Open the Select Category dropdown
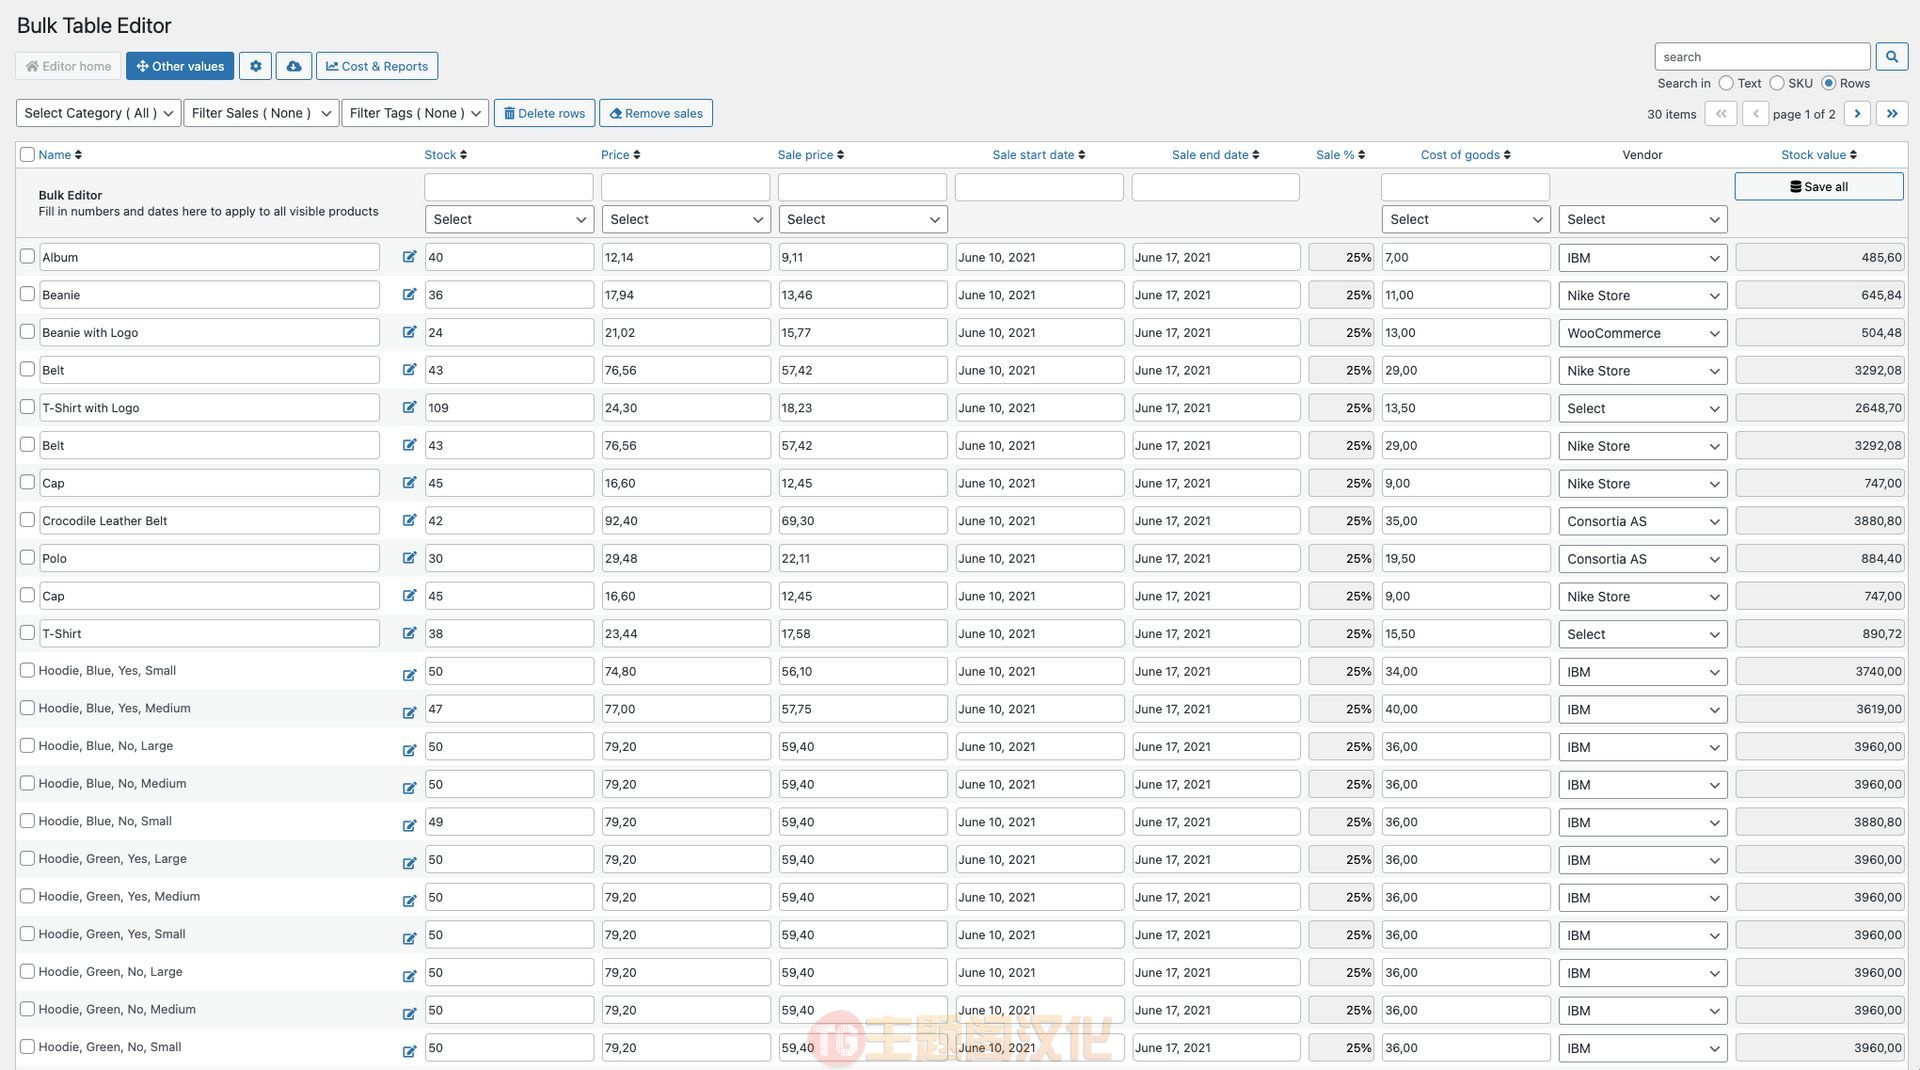1920x1070 pixels. click(x=98, y=113)
